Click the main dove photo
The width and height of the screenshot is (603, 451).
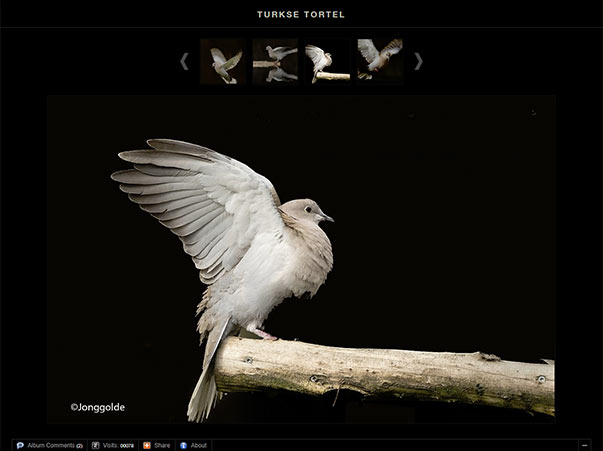click(x=301, y=258)
